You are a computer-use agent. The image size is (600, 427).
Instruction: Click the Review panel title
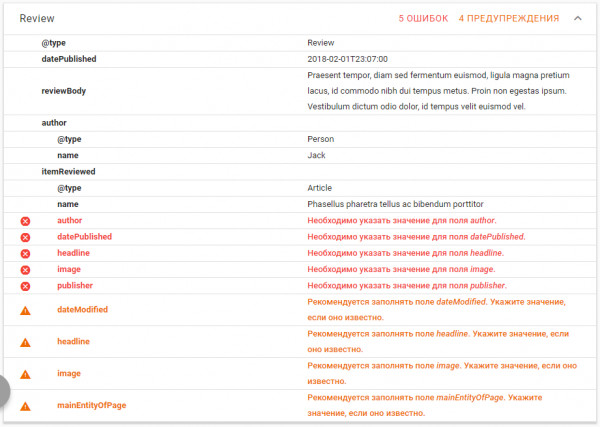tap(37, 18)
